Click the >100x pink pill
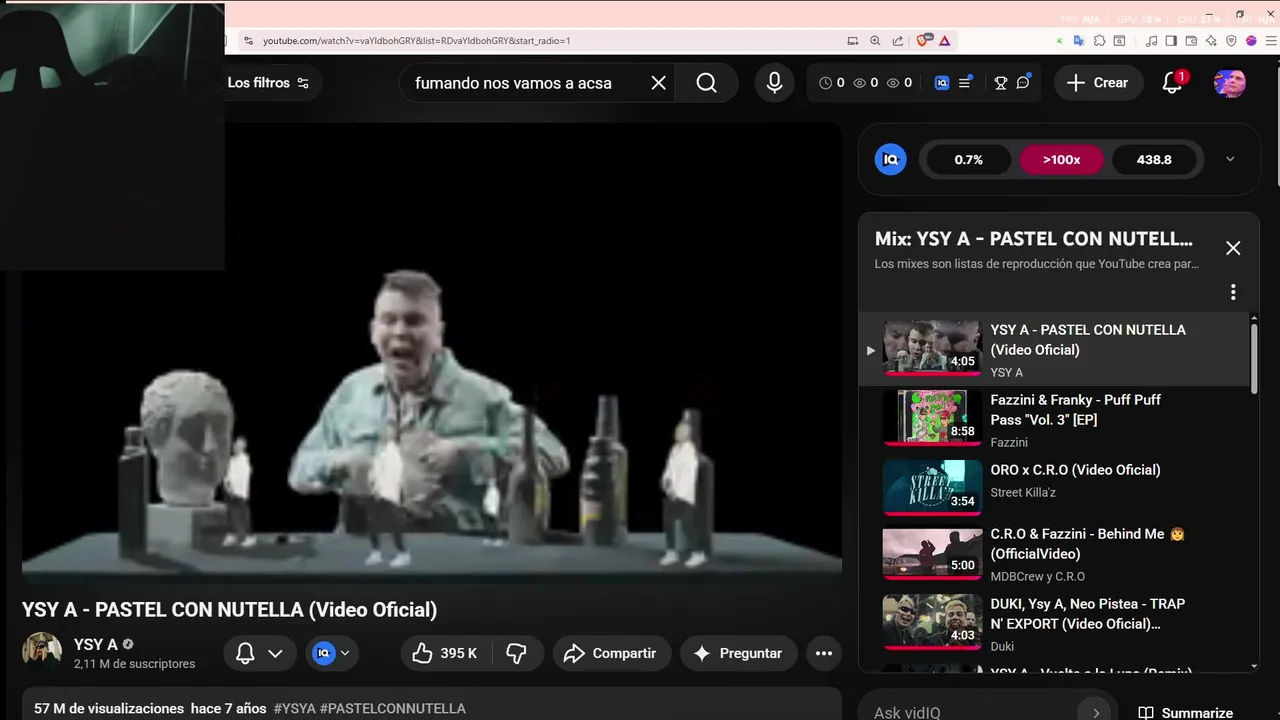1280x720 pixels. click(1061, 159)
